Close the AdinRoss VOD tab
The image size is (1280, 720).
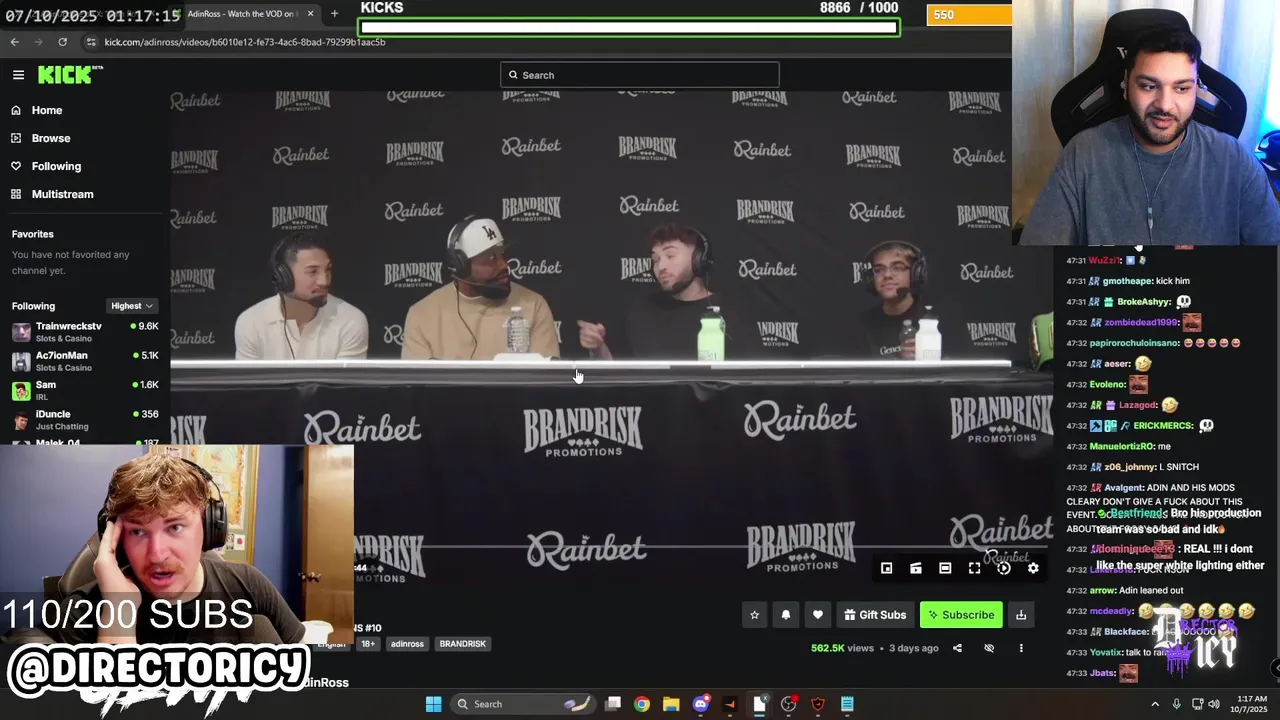pos(310,14)
